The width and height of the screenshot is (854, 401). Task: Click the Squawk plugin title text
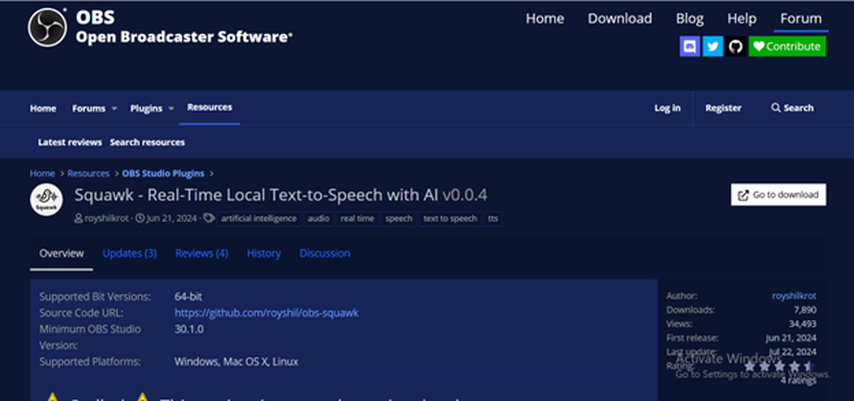click(x=281, y=195)
